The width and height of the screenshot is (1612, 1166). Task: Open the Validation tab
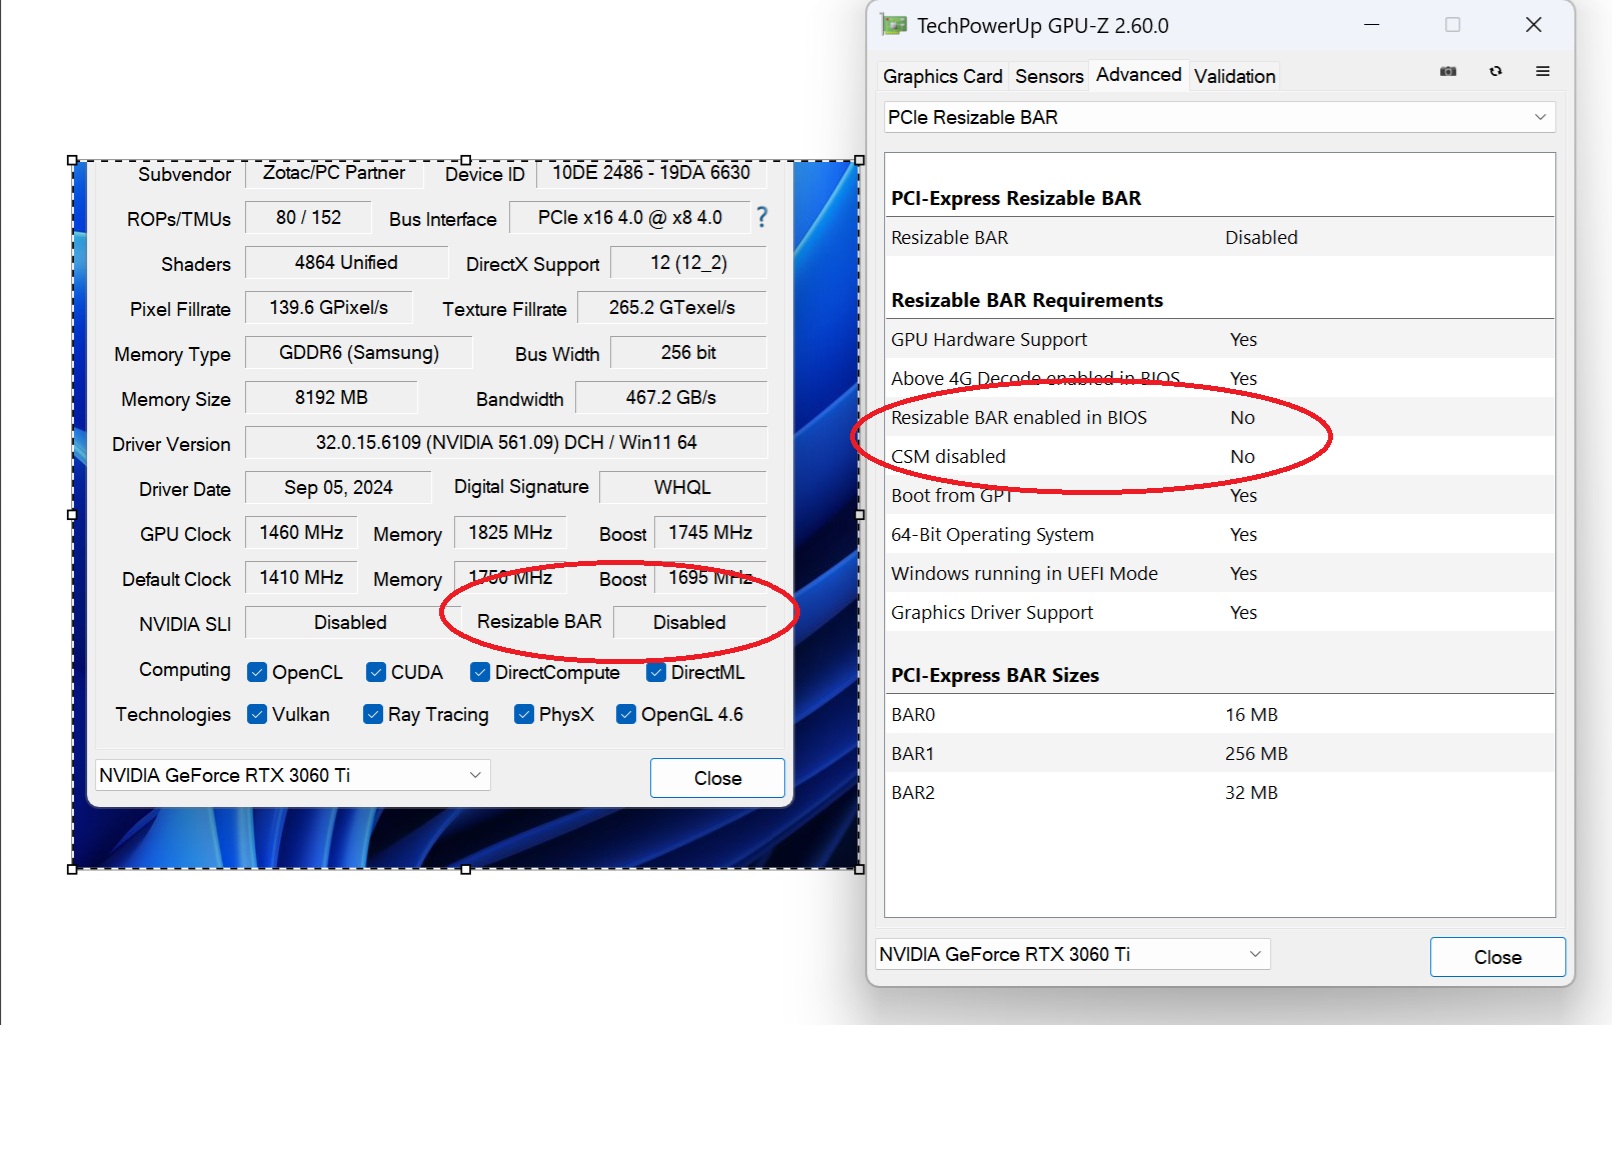point(1234,76)
